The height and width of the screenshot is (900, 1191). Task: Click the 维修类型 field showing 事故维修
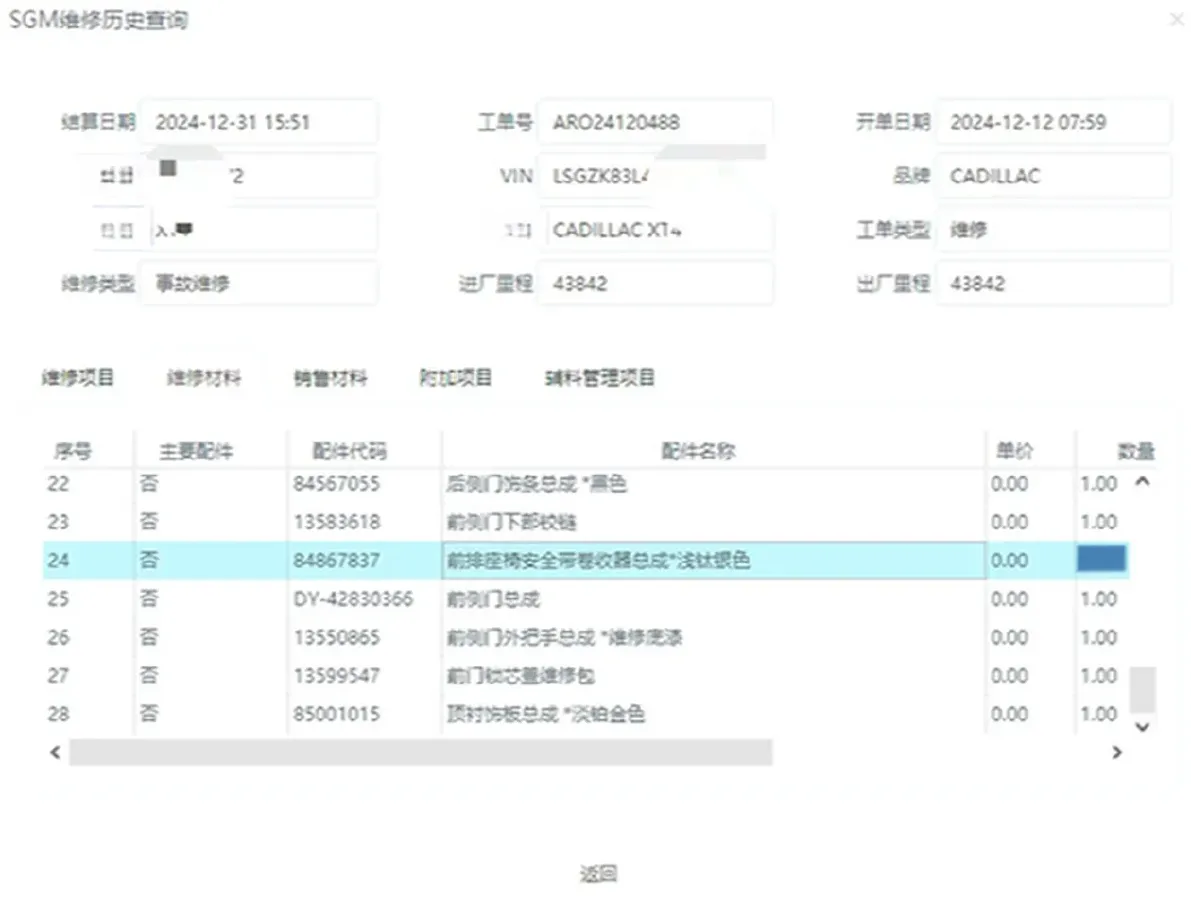pos(259,283)
